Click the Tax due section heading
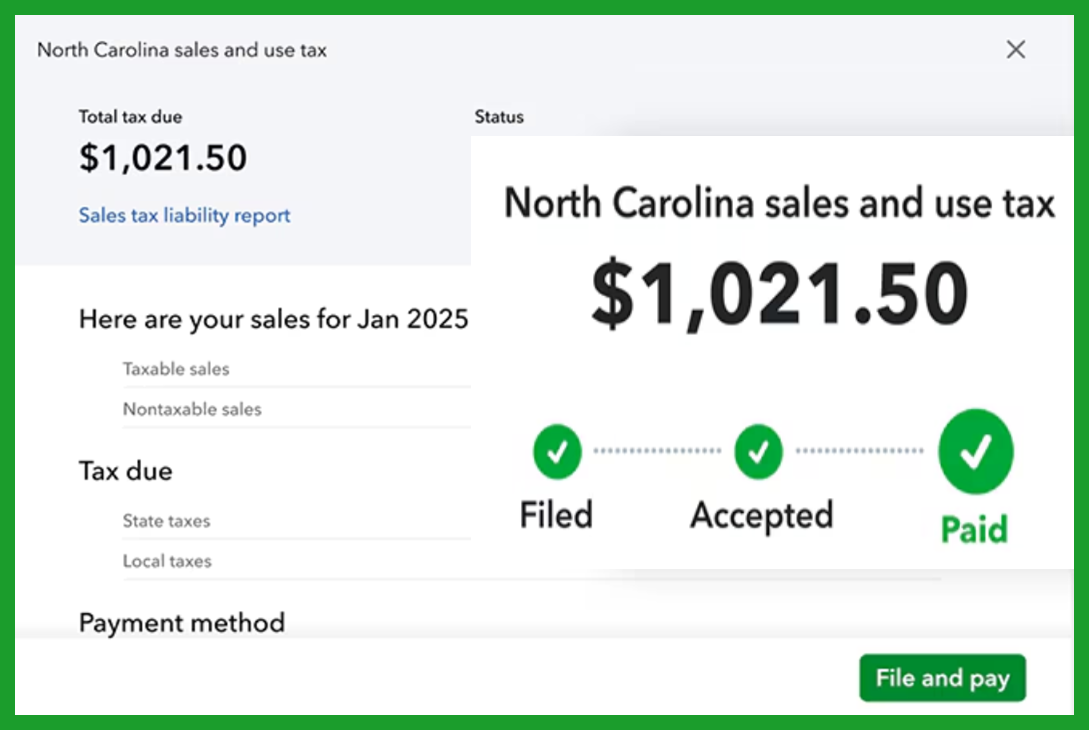The height and width of the screenshot is (730, 1089). [126, 471]
